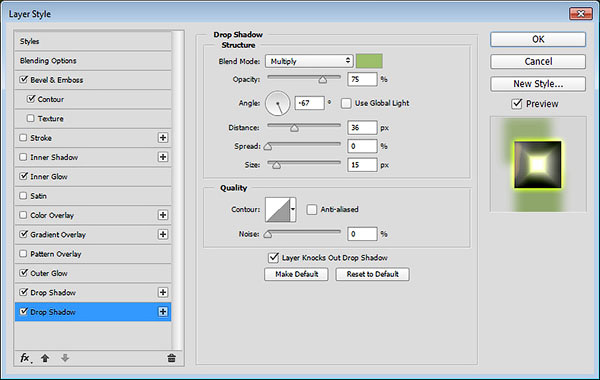Click the Opacity slider handle
Screen dimensions: 600x380
tap(323, 80)
